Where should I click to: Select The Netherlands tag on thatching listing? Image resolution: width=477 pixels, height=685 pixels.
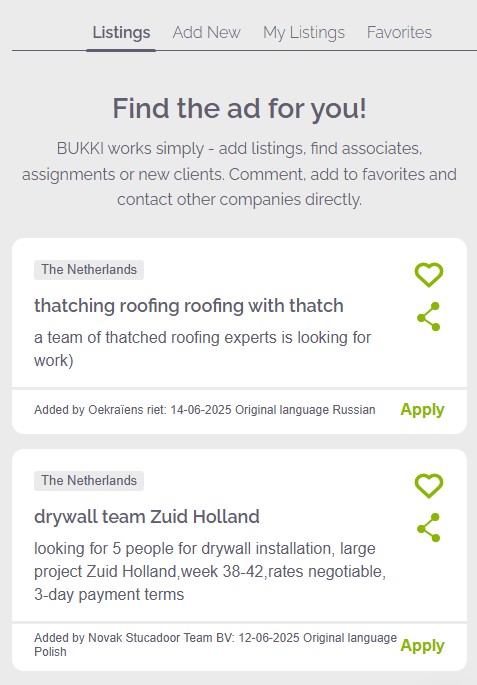tap(89, 270)
